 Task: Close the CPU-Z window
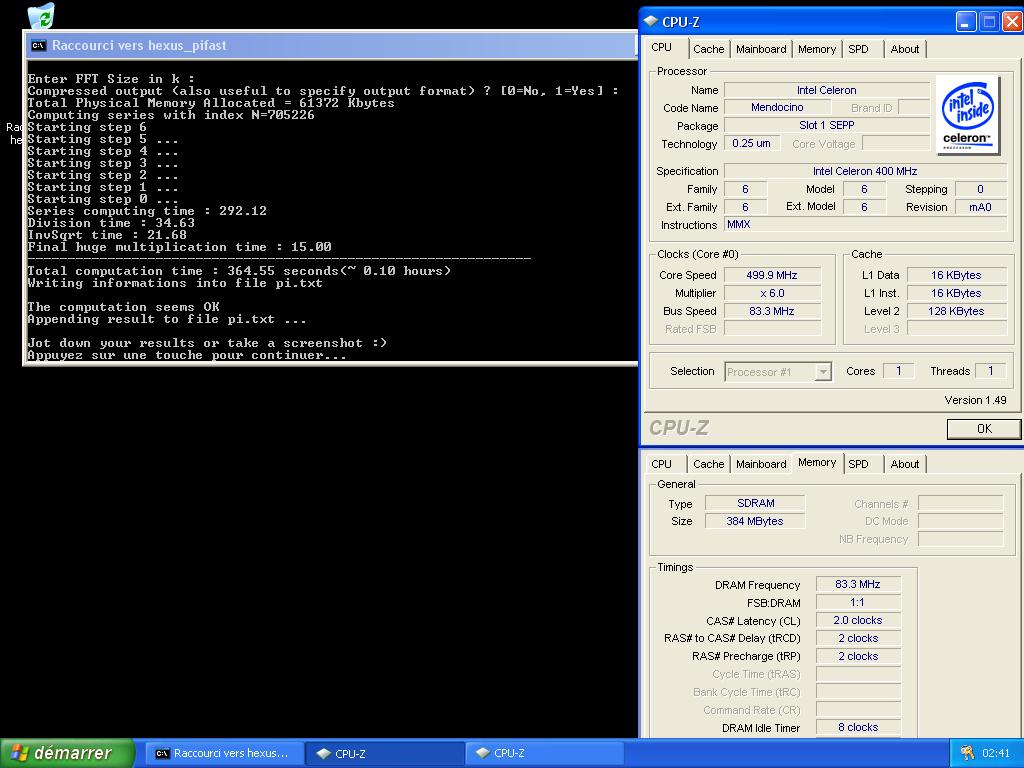(1012, 22)
